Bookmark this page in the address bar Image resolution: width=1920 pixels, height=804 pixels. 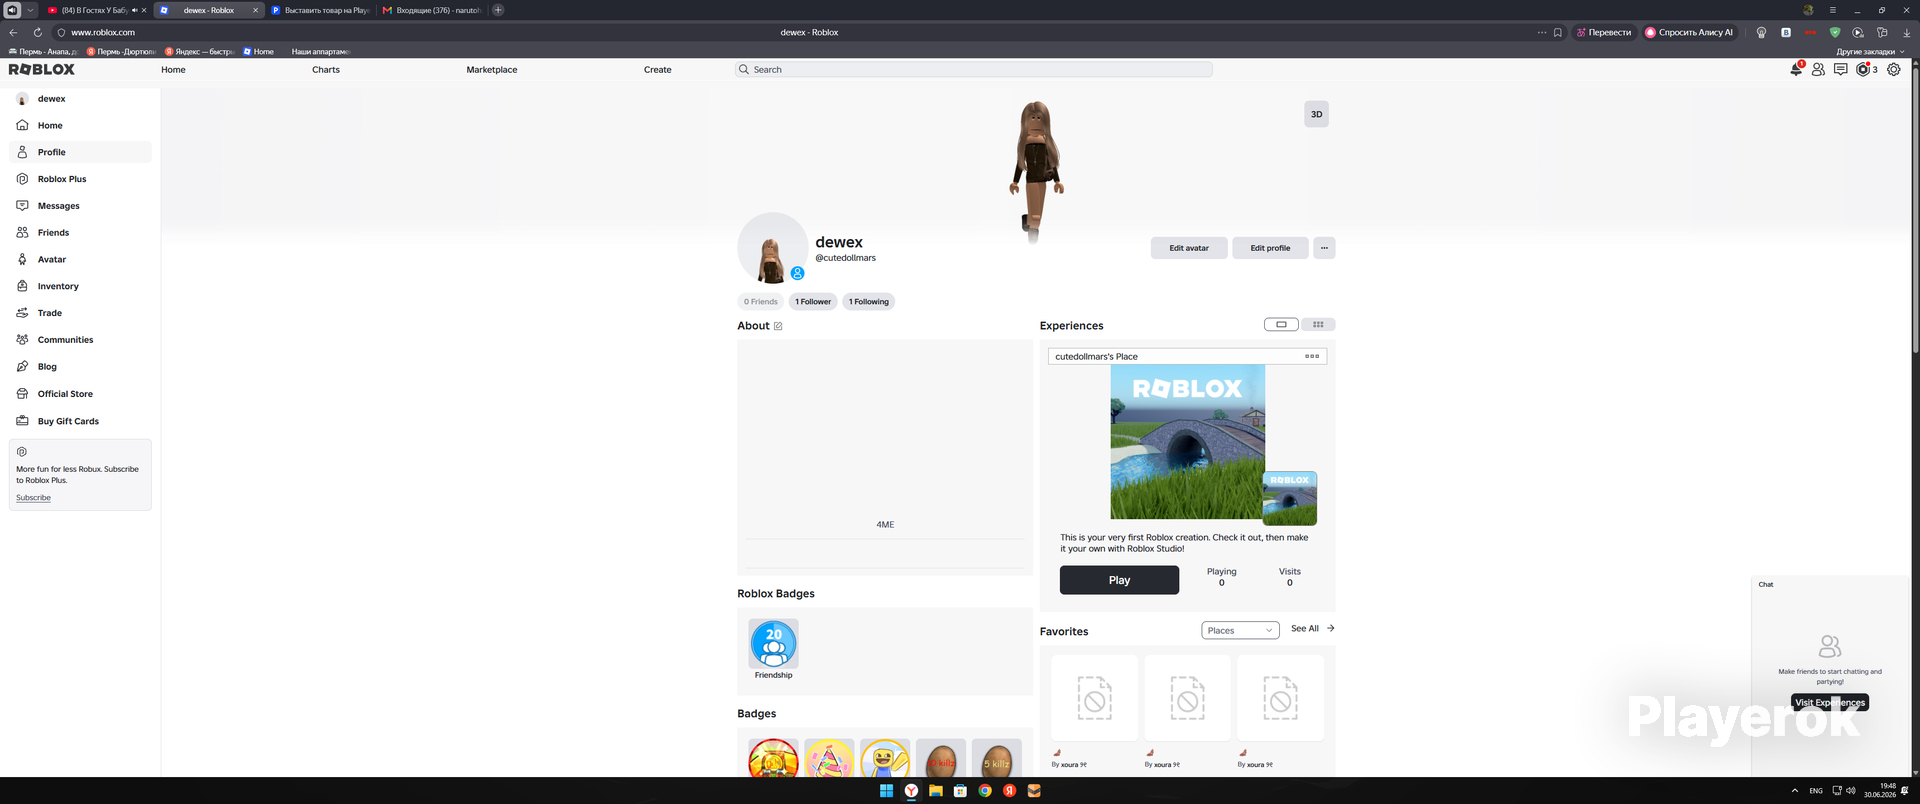(1557, 32)
